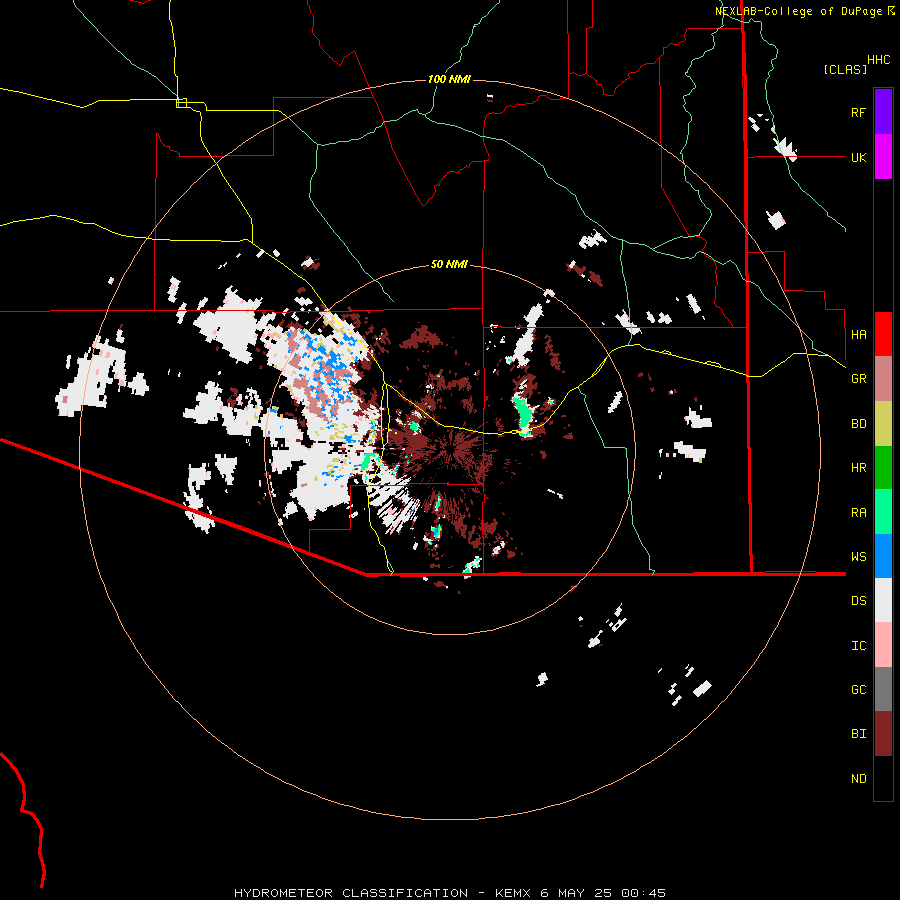Screen dimensions: 900x900
Task: Click the GR legend label
Action: tap(858, 379)
